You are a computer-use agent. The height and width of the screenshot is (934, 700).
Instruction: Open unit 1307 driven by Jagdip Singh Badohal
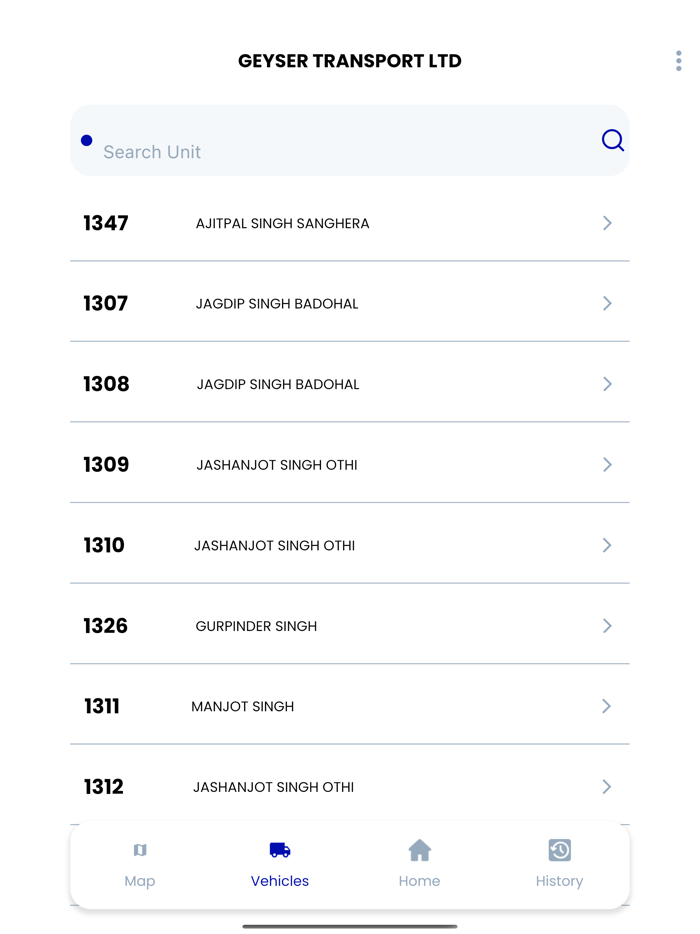(350, 303)
